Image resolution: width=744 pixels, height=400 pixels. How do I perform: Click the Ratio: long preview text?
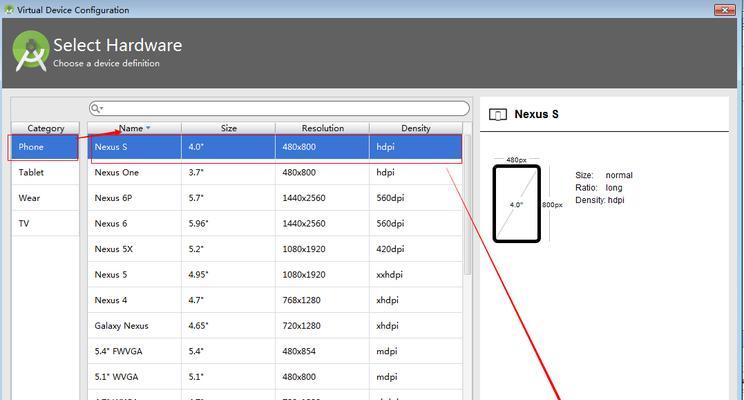[x=599, y=188]
